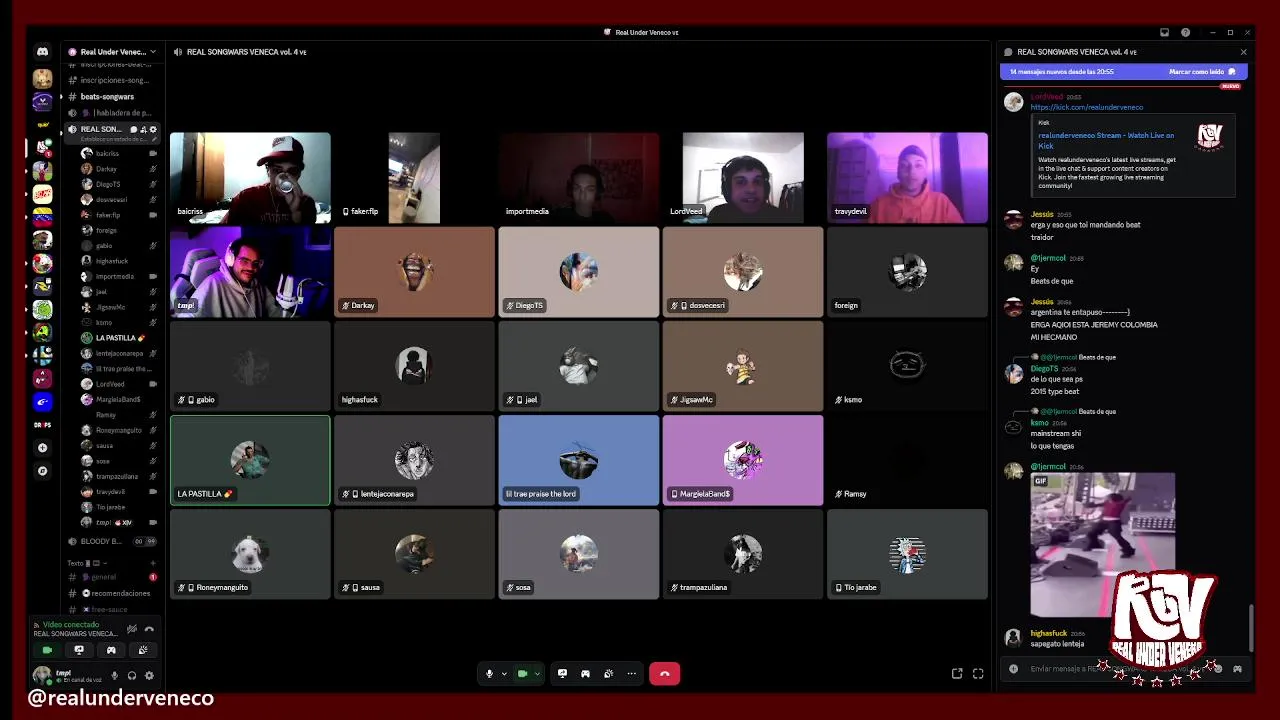The image size is (1280, 720).
Task: Click noise suppression icon in Video conectado panel
Action: click(x=131, y=629)
